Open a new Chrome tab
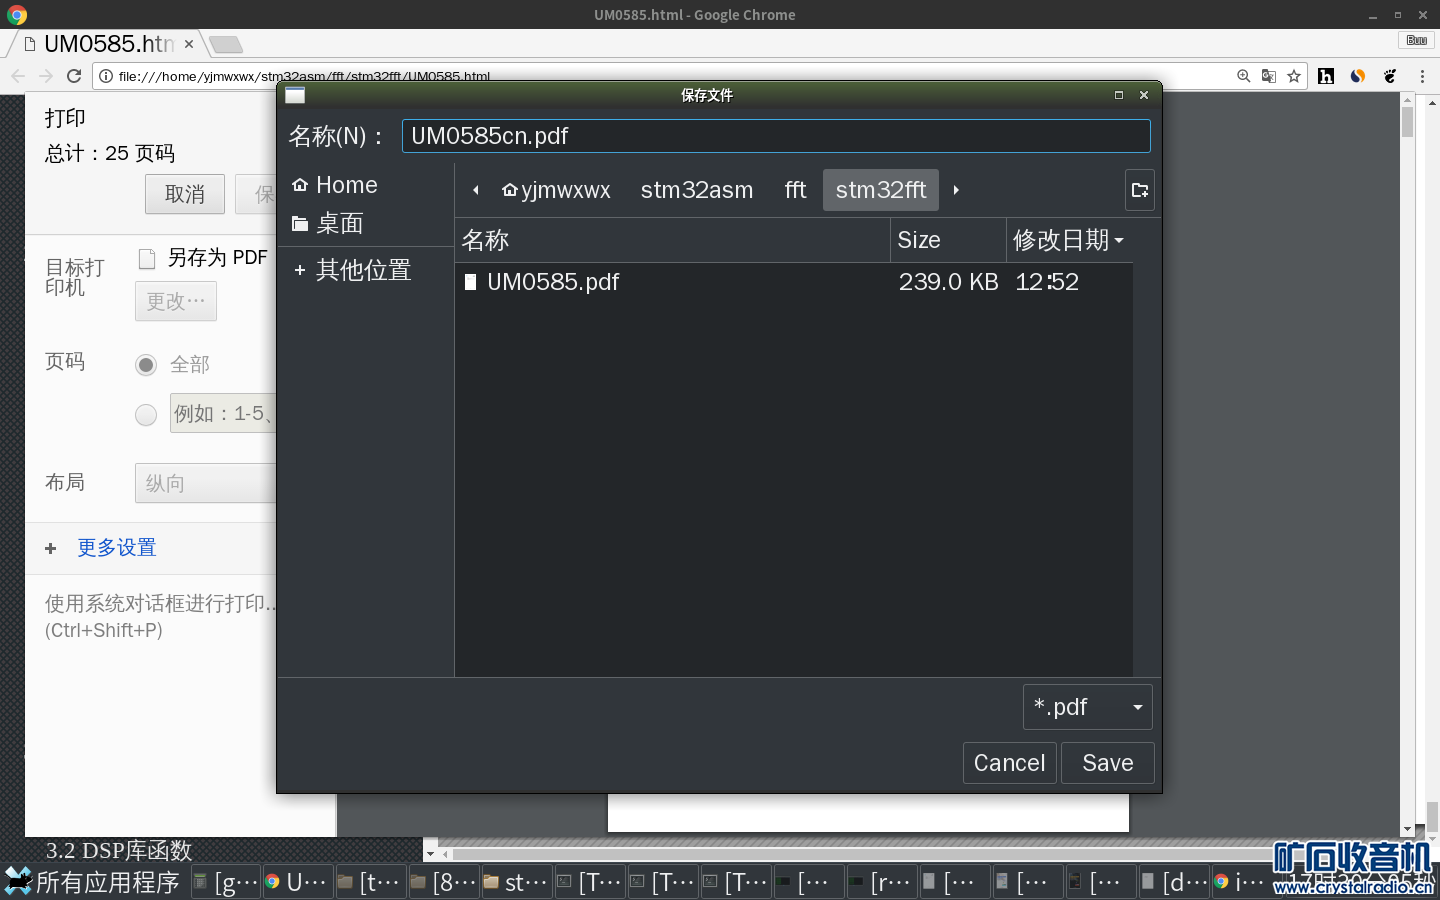The width and height of the screenshot is (1440, 900). [226, 44]
